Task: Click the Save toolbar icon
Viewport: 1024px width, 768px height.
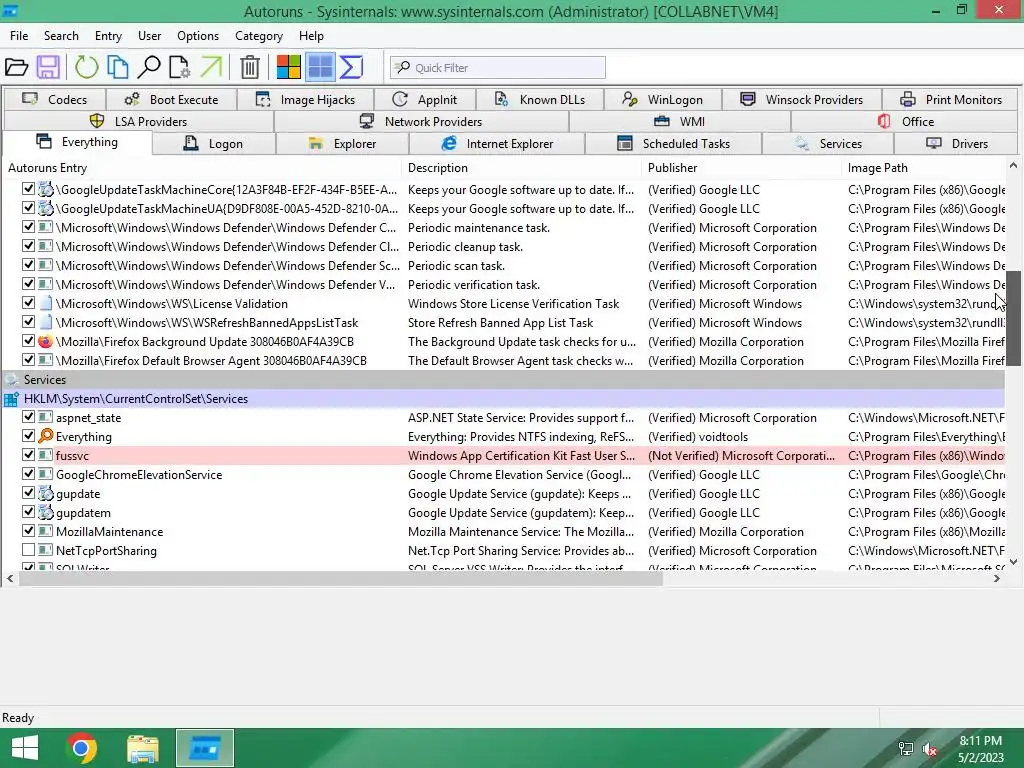Action: tap(48, 67)
